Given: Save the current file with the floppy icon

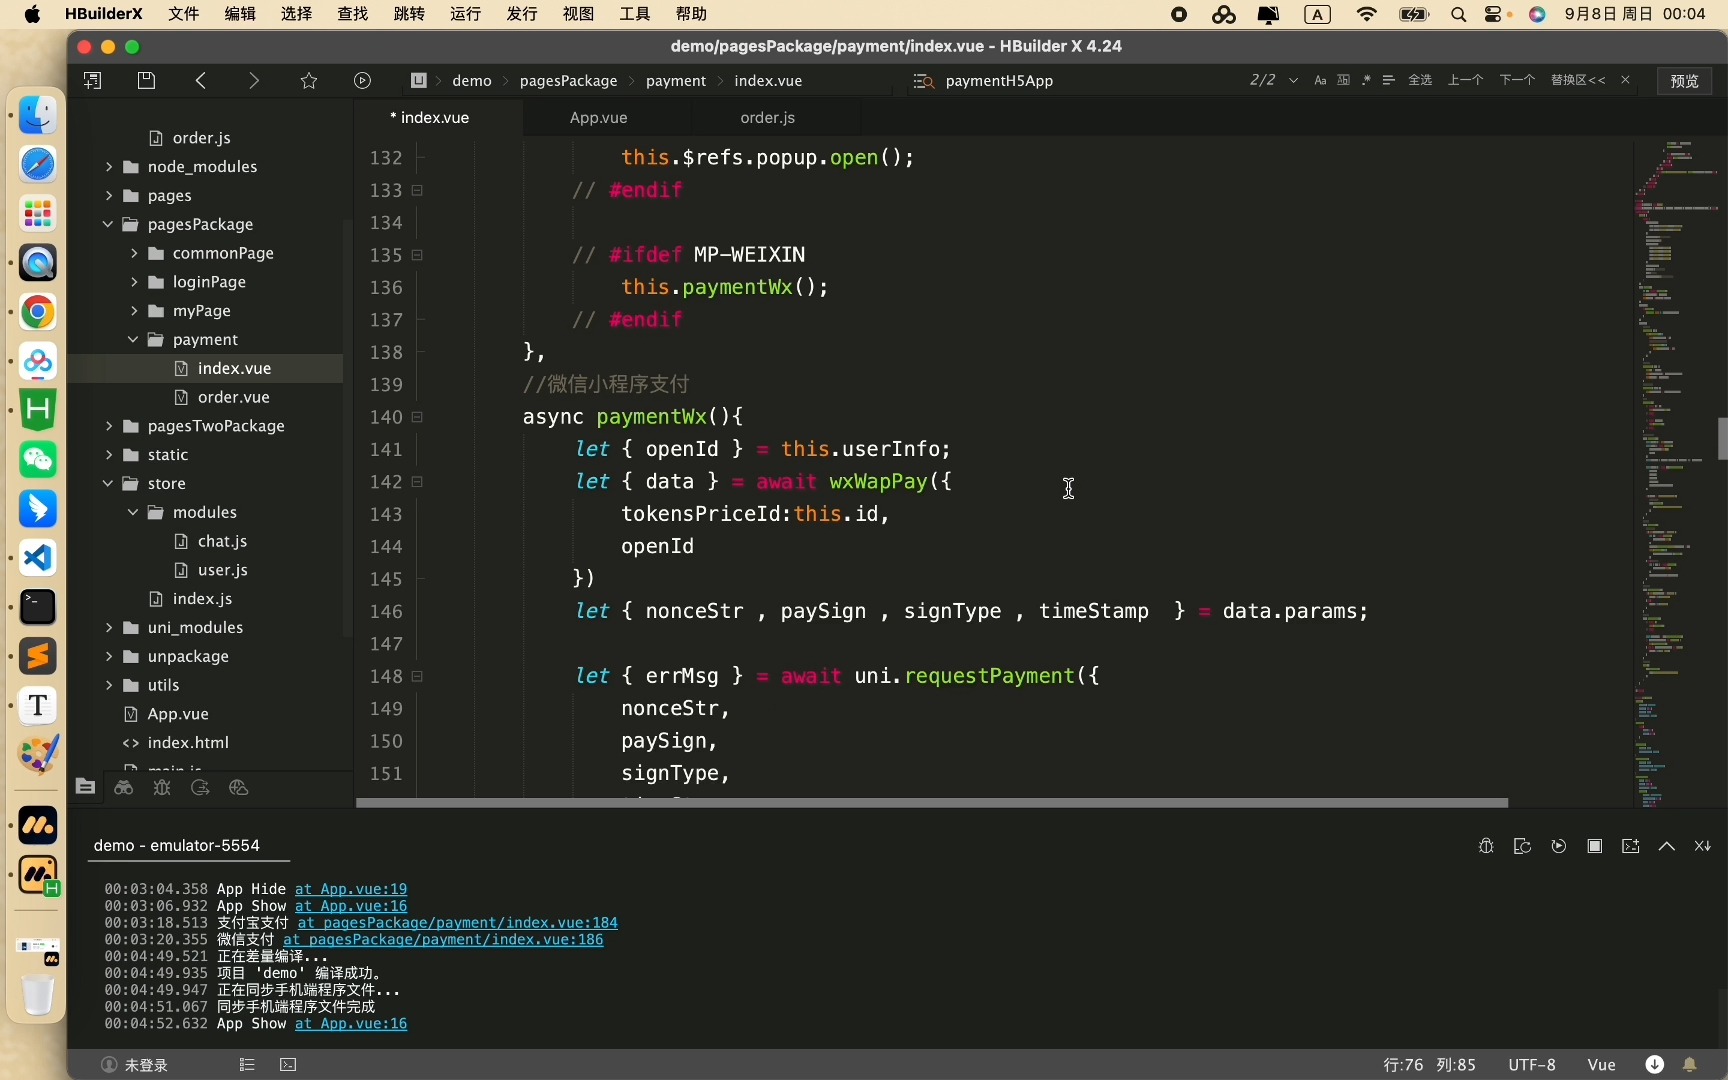Looking at the screenshot, I should 146,81.
